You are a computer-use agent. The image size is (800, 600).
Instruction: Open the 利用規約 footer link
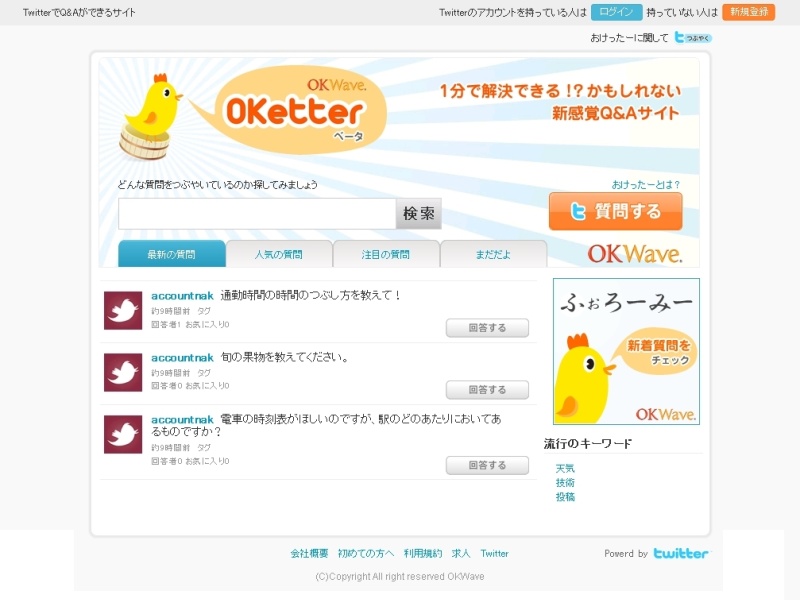tap(422, 554)
